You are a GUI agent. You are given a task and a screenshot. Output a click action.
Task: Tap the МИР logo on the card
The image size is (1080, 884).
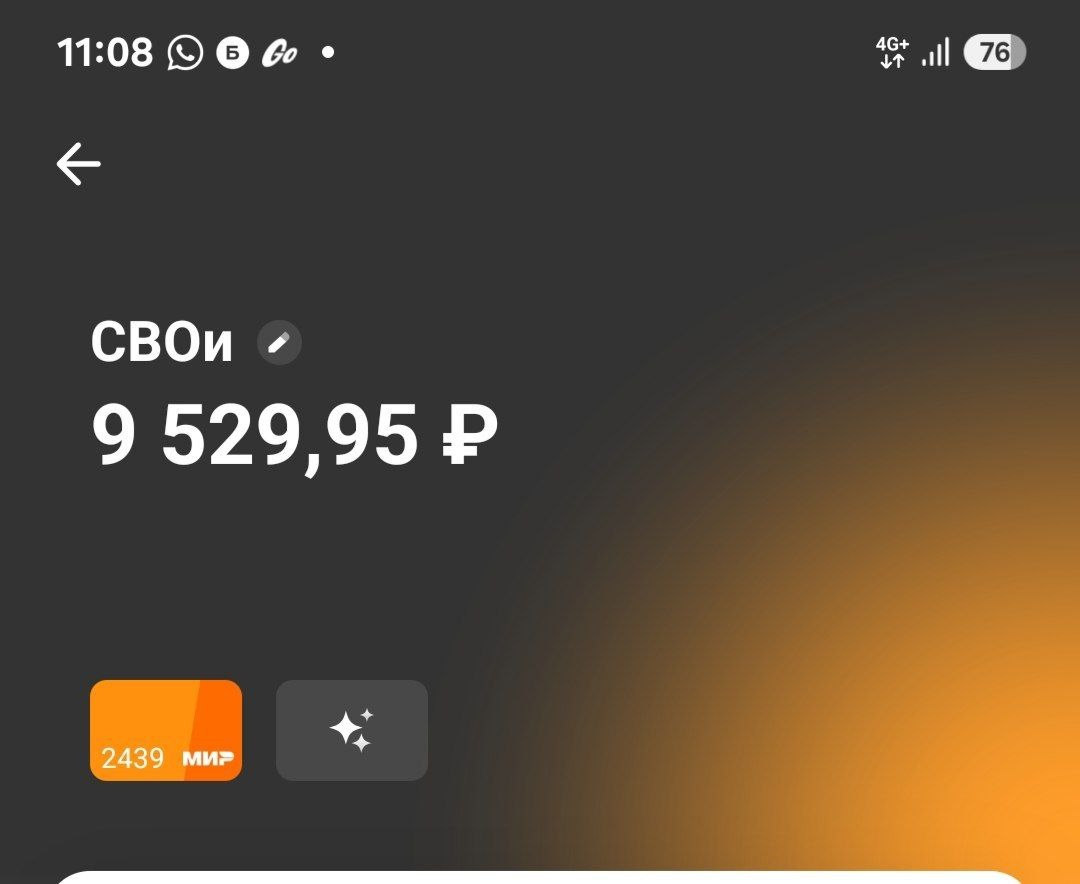click(207, 759)
